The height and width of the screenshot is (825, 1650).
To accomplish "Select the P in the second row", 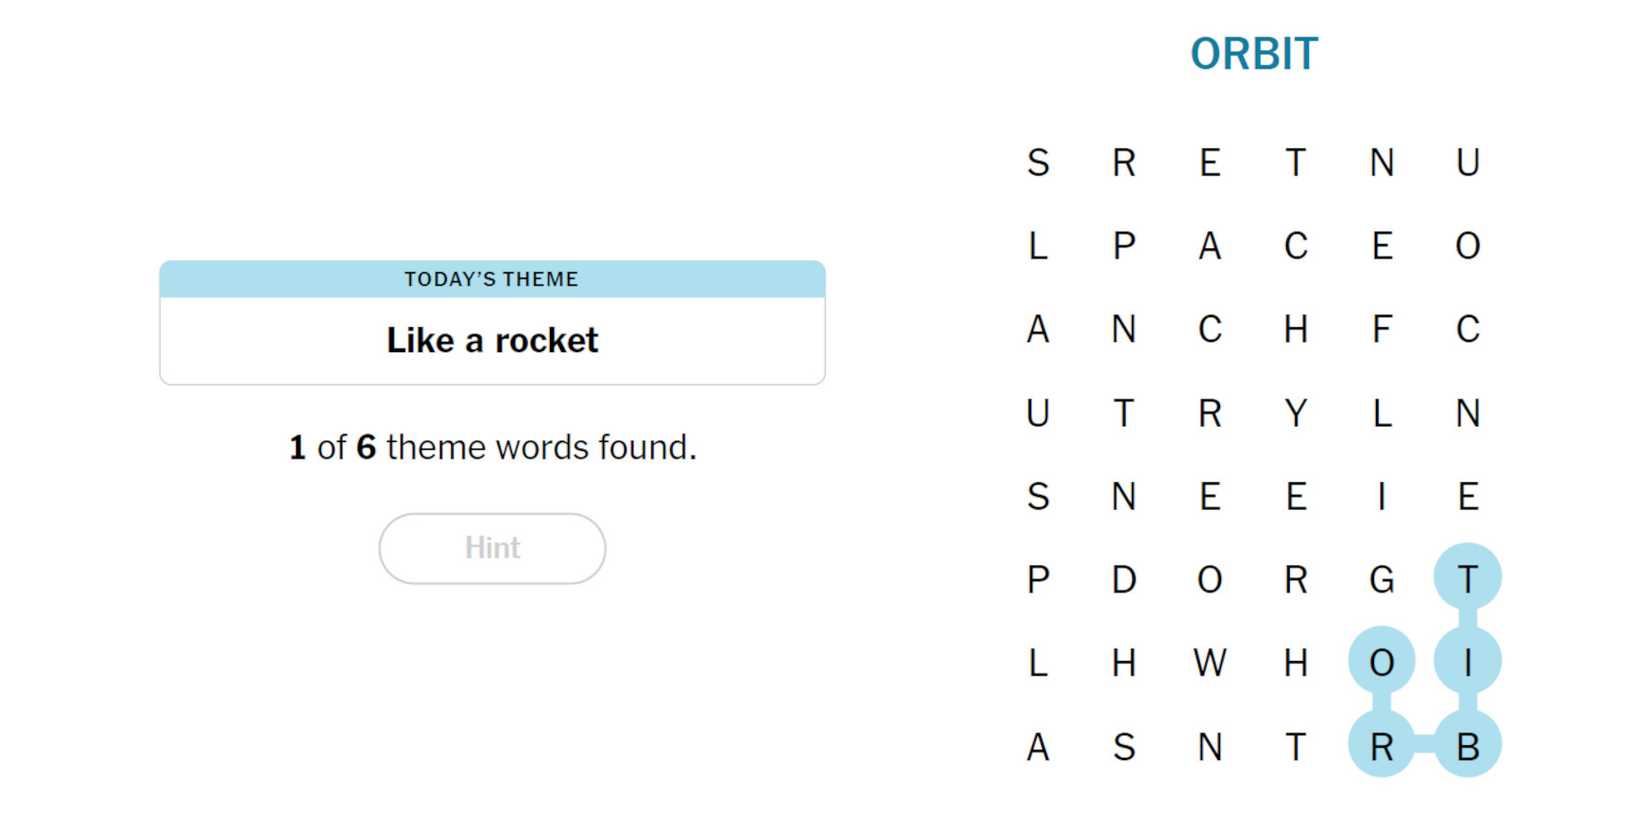I will (x=1124, y=246).
